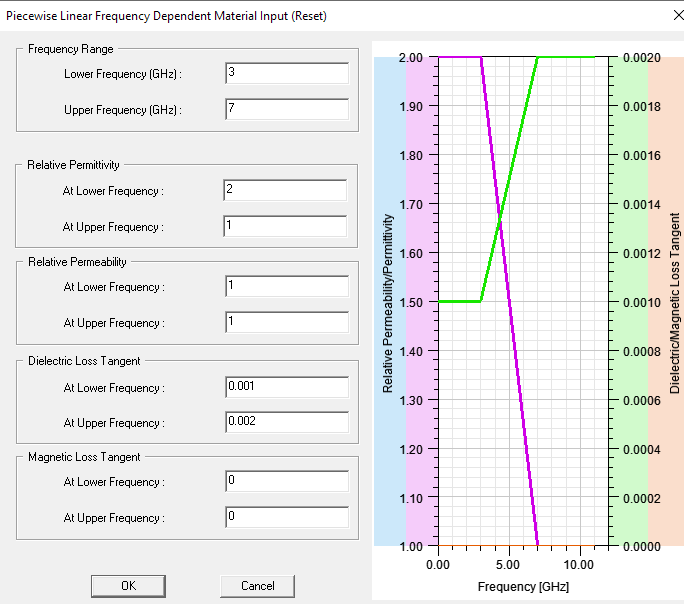This screenshot has height=604, width=684.
Task: Click Dielectric Loss Tangent lower frequency field
Action: click(286, 387)
